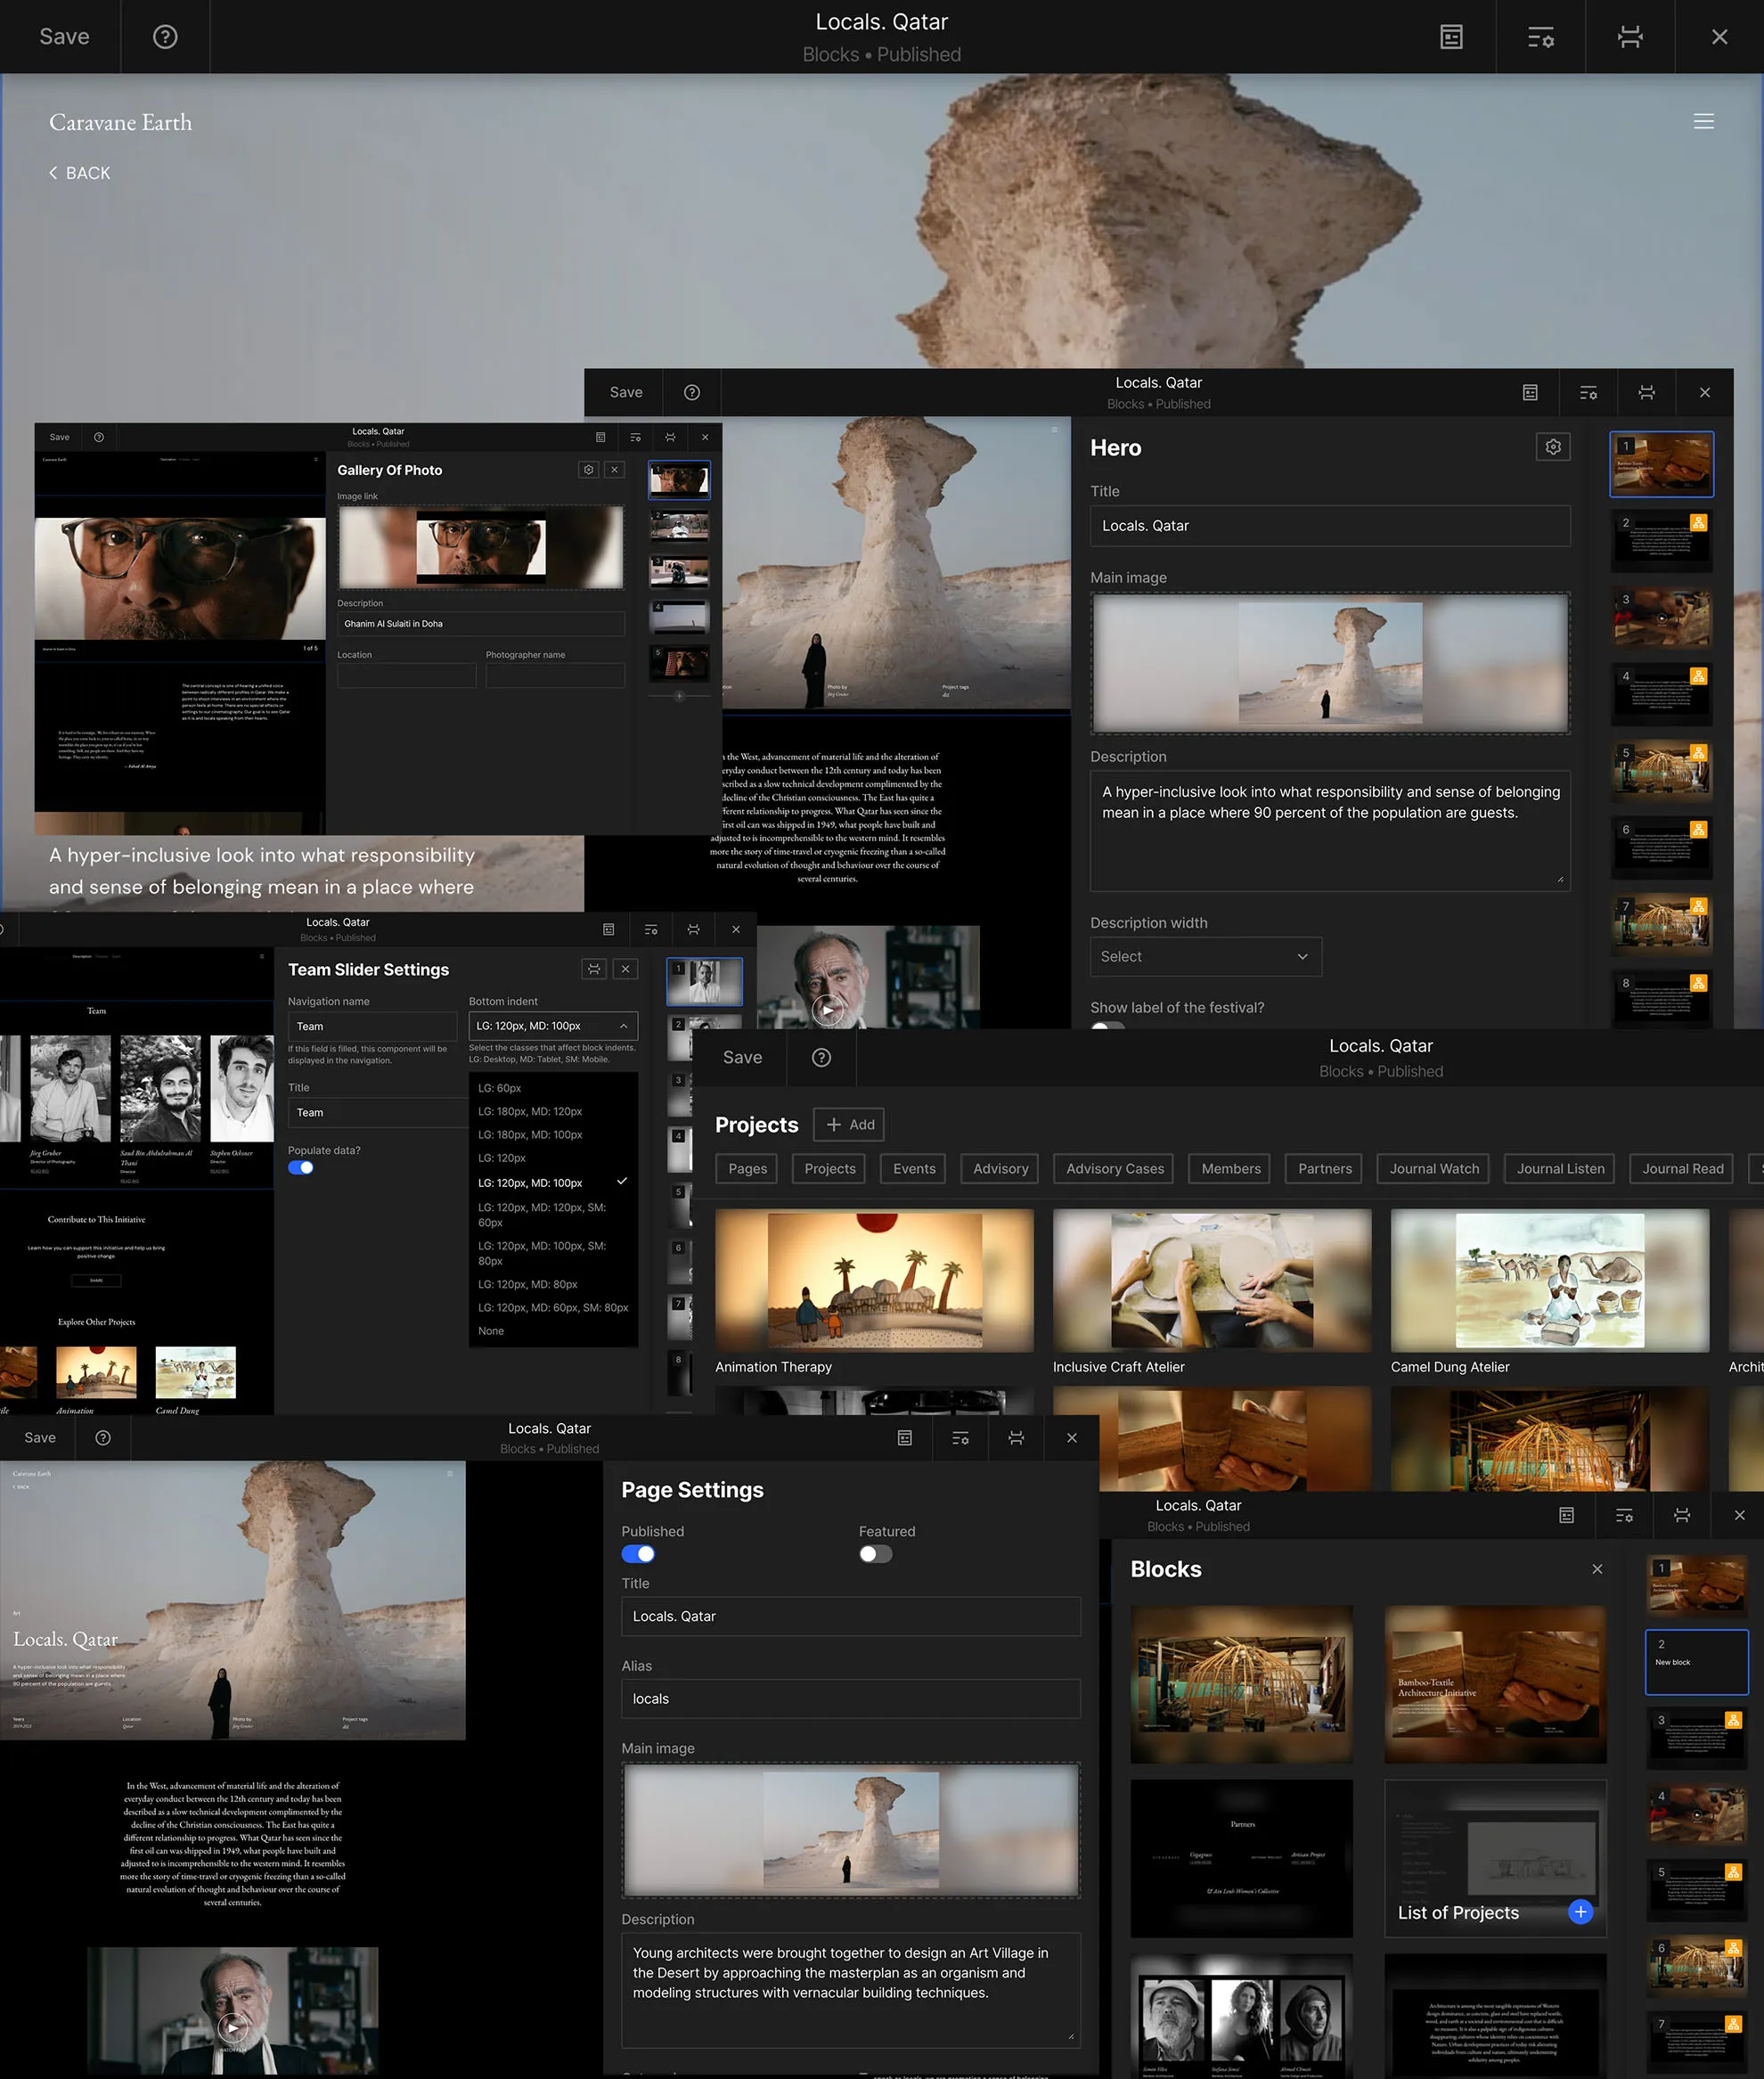Click the gear icon beside the Hero heading
This screenshot has width=1764, height=2079.
(x=1552, y=447)
